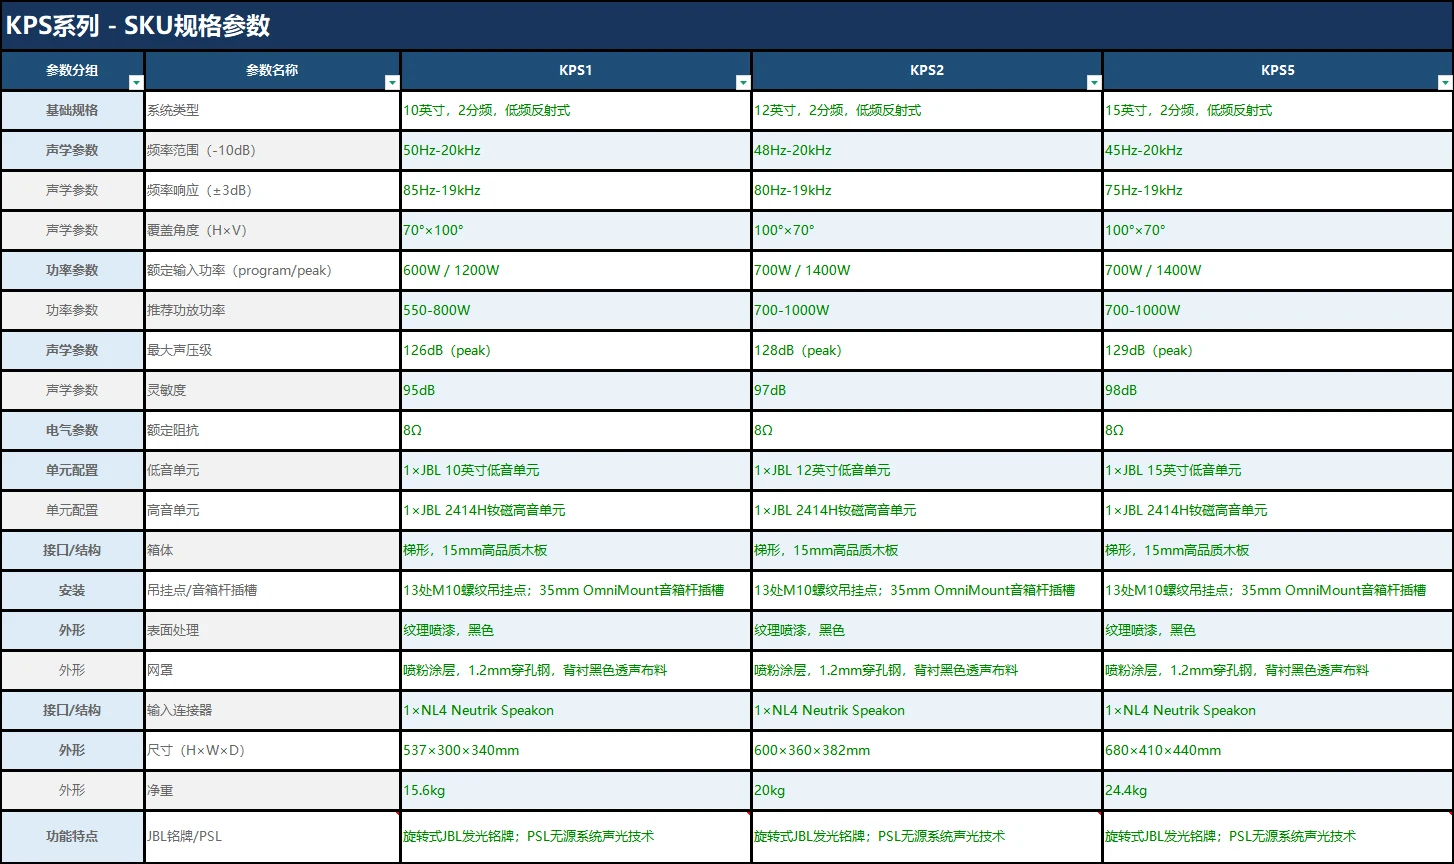The height and width of the screenshot is (864, 1454).
Task: Select cell 70°×100° under KPS1
Action: 576,231
